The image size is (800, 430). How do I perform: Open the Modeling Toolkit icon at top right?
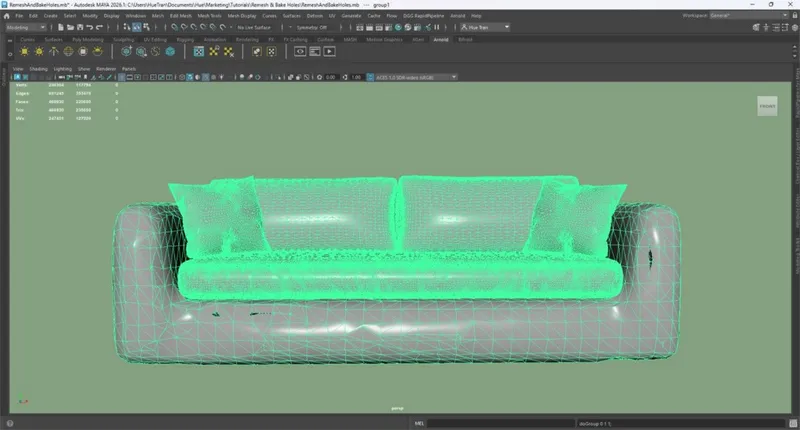(x=756, y=28)
